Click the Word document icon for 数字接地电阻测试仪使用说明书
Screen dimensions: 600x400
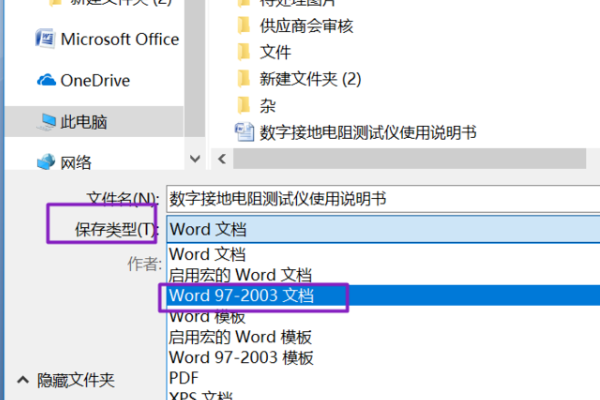(x=244, y=132)
